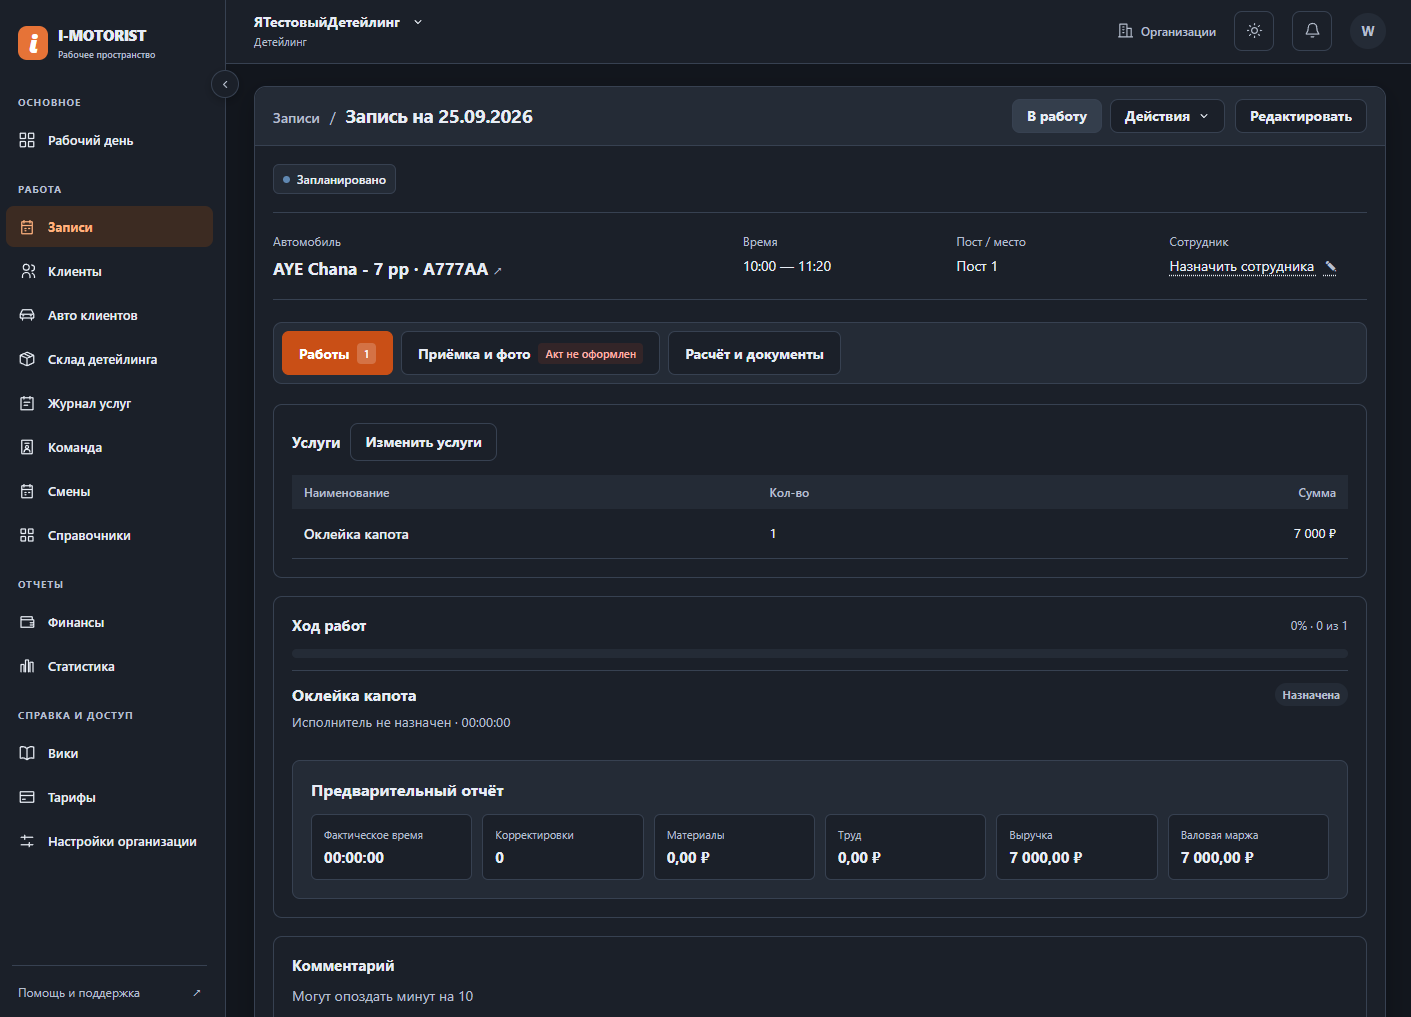Screen dimensions: 1411x1017
Task: Switch to the Работы tab
Action: click(x=337, y=353)
